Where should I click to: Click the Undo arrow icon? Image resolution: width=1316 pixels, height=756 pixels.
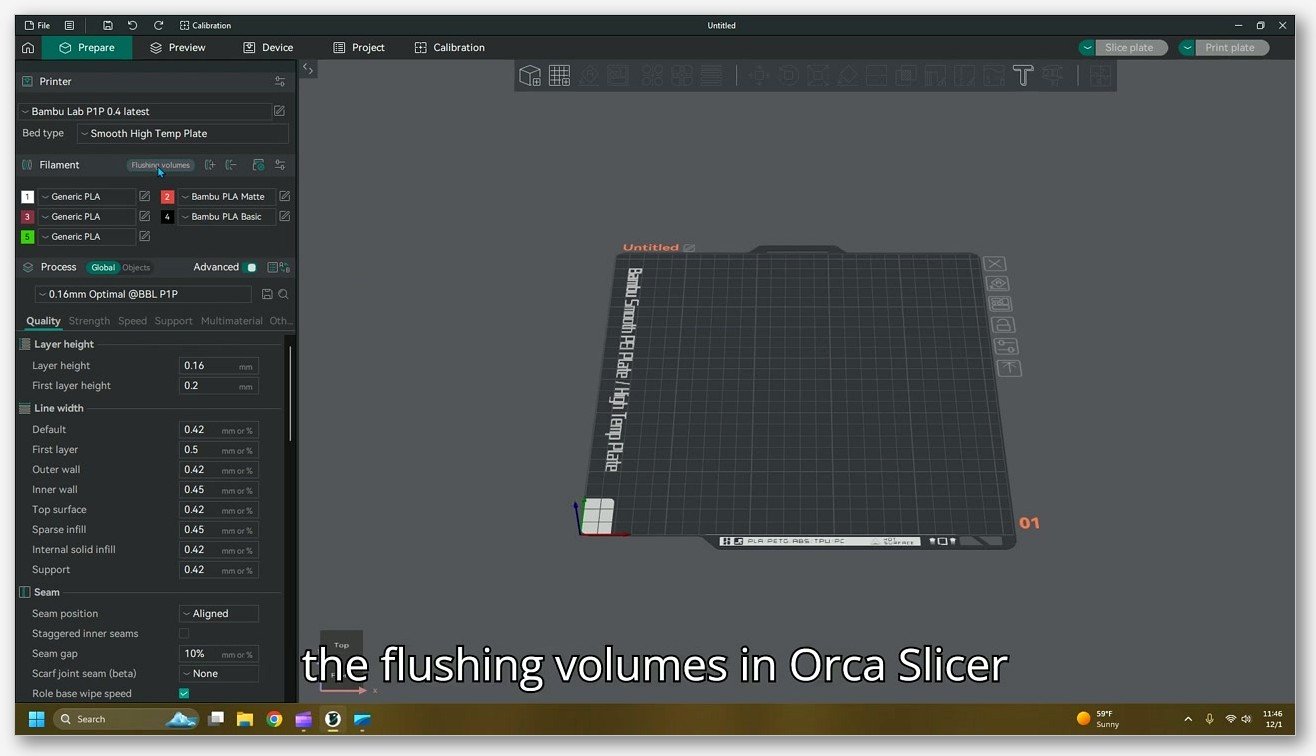132,25
